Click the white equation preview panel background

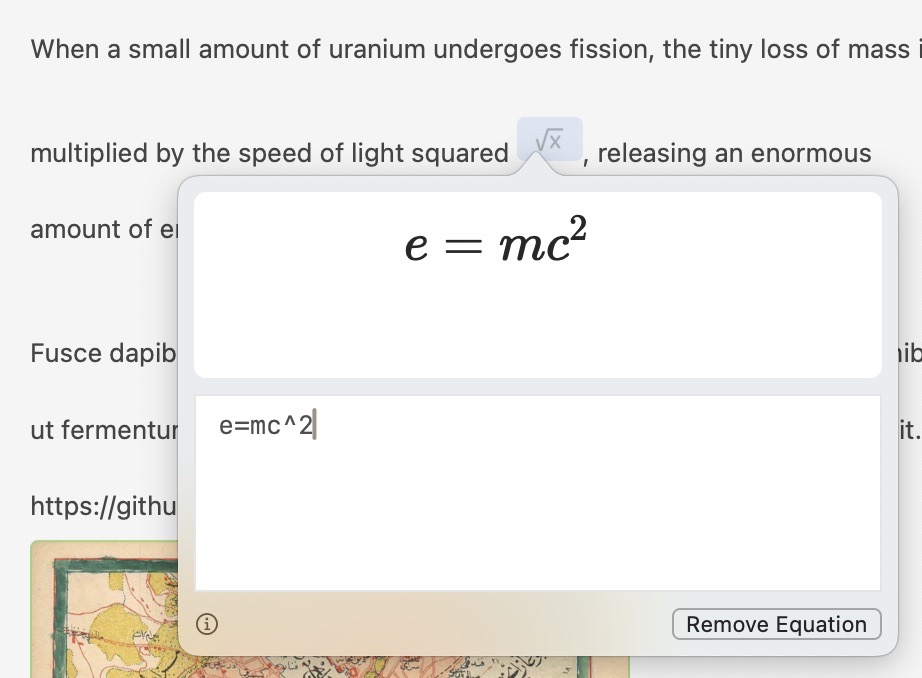tap(537, 320)
